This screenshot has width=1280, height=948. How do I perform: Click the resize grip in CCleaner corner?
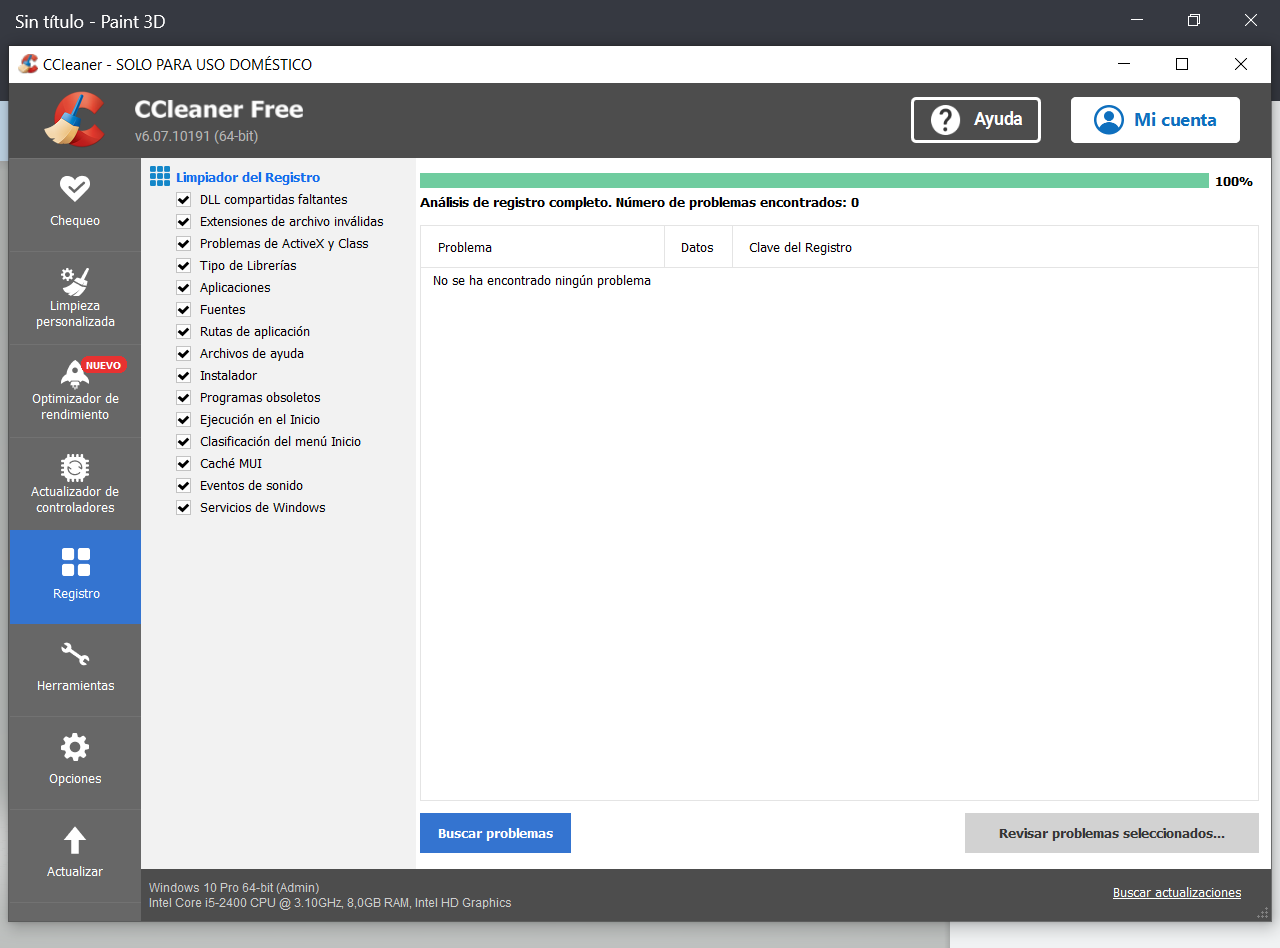1262,912
